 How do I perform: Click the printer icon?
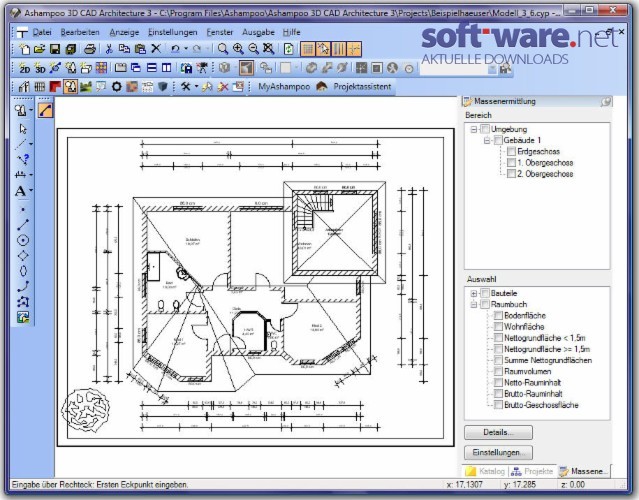pyautogui.click(x=90, y=49)
